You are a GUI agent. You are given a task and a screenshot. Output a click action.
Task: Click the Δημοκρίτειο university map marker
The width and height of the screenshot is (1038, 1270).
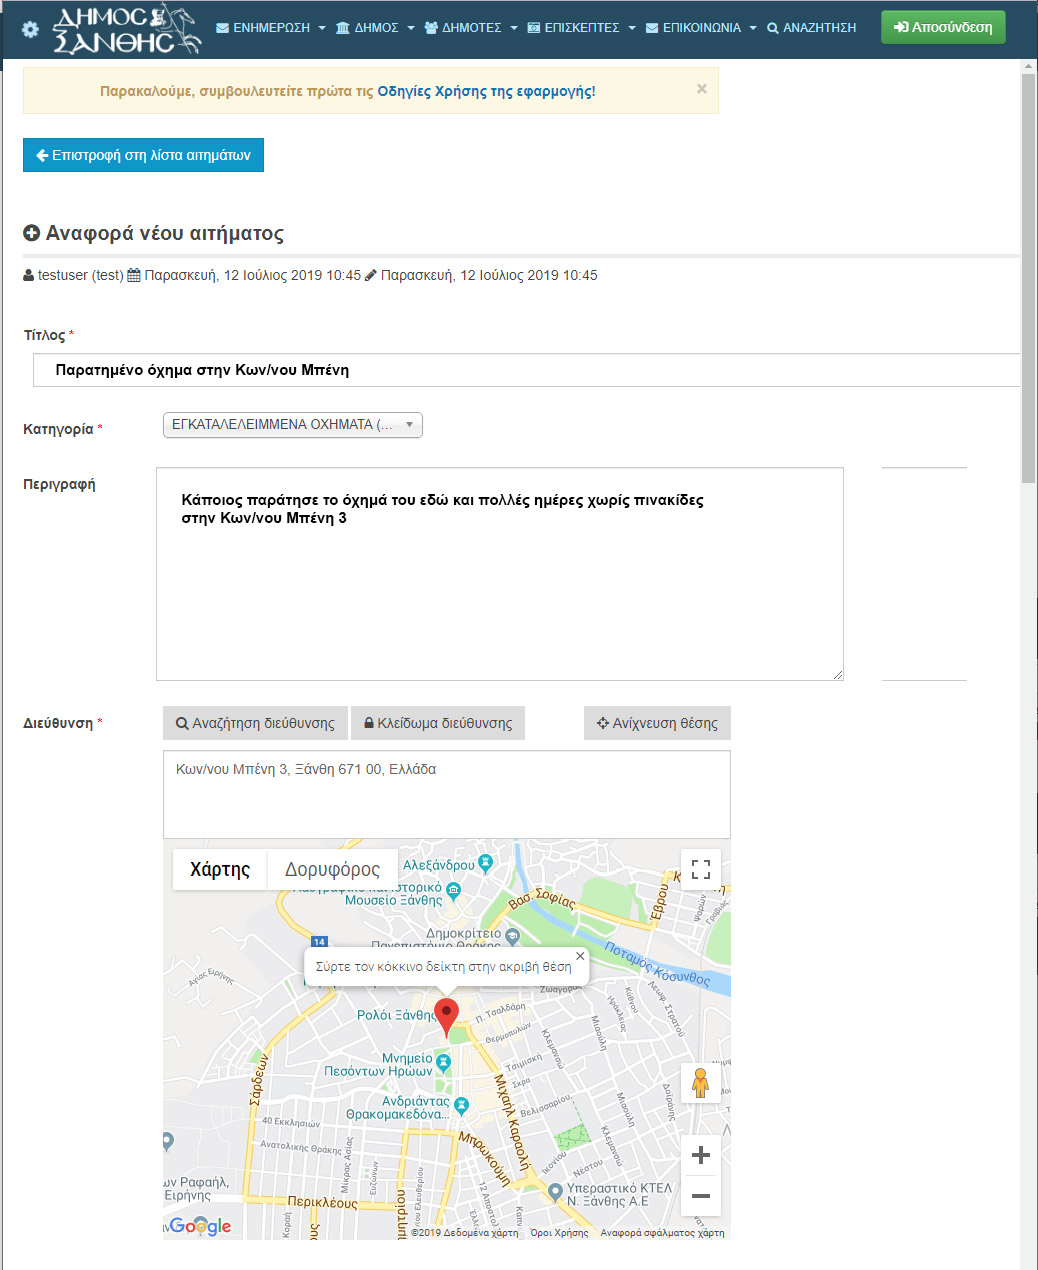513,937
